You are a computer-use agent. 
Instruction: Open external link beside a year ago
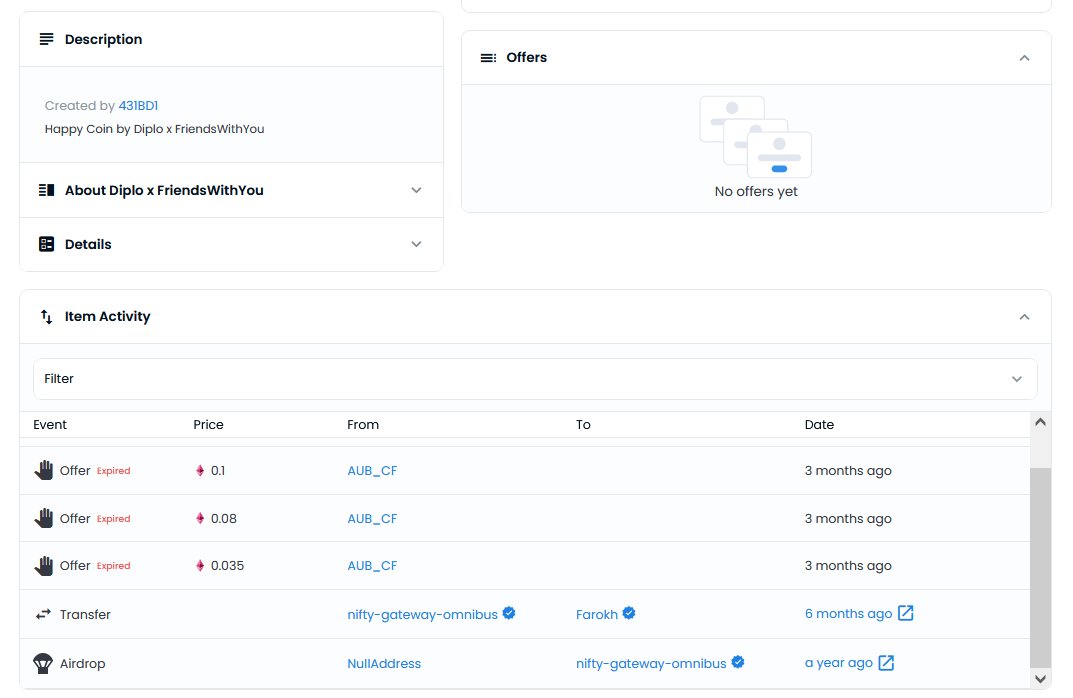886,662
